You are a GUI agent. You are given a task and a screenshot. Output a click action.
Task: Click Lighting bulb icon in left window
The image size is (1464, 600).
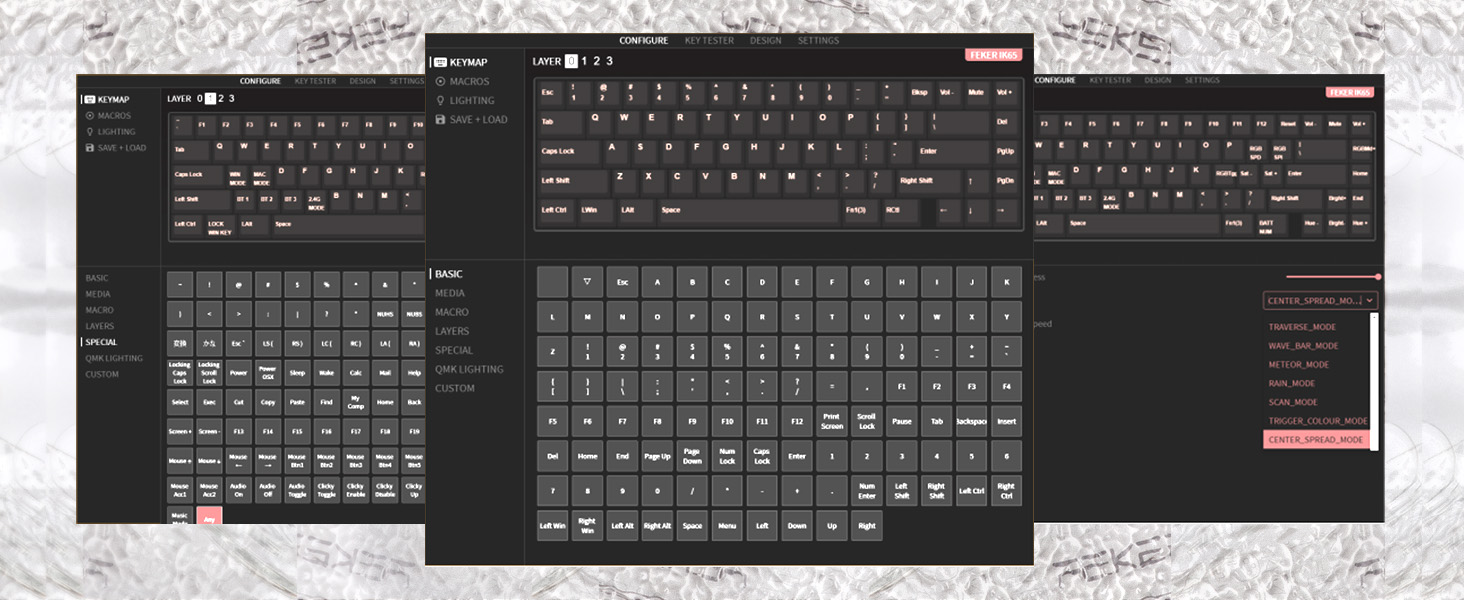coord(90,132)
